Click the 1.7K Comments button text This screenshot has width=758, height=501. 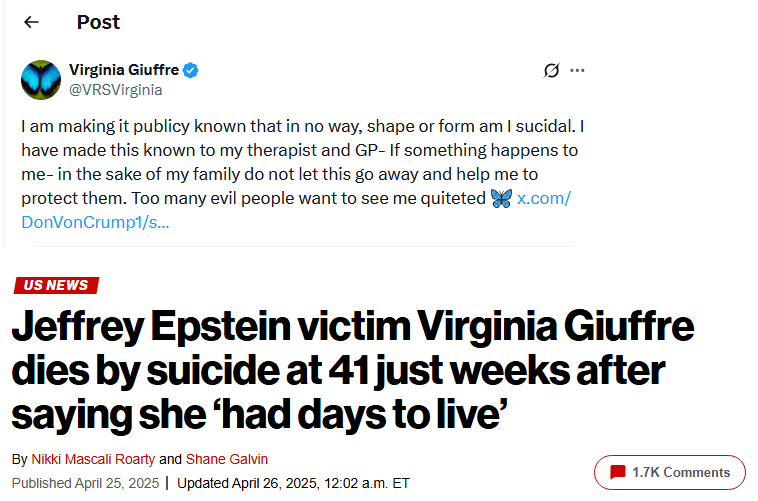pos(680,472)
